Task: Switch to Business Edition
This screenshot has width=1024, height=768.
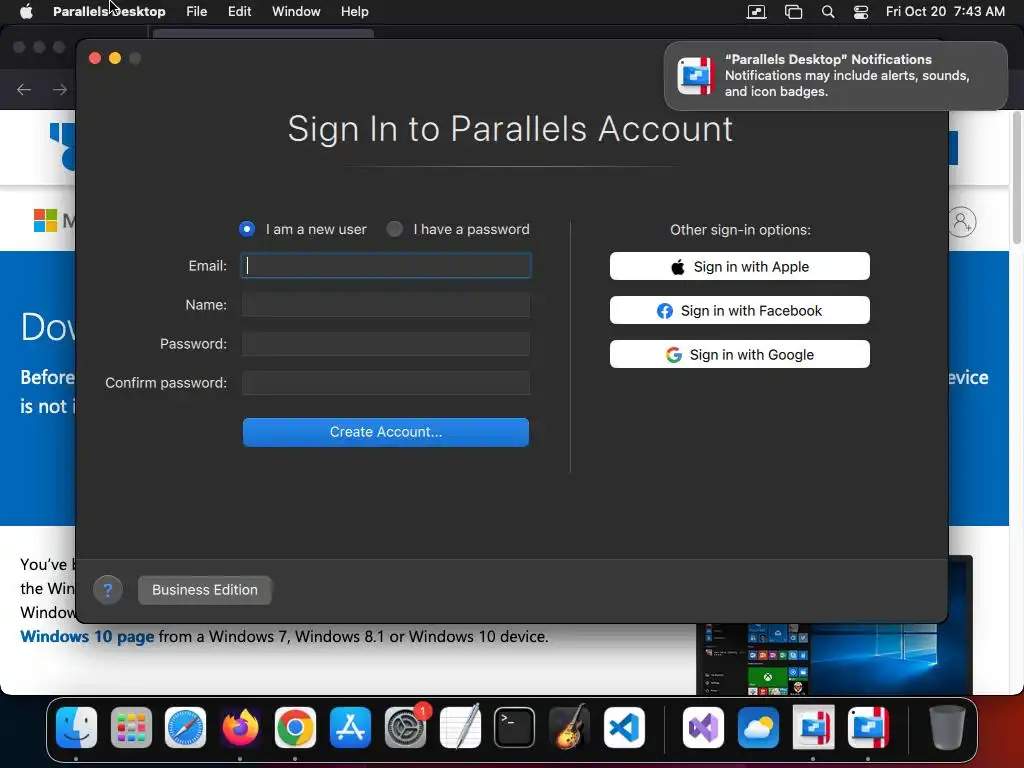Action: tap(205, 590)
